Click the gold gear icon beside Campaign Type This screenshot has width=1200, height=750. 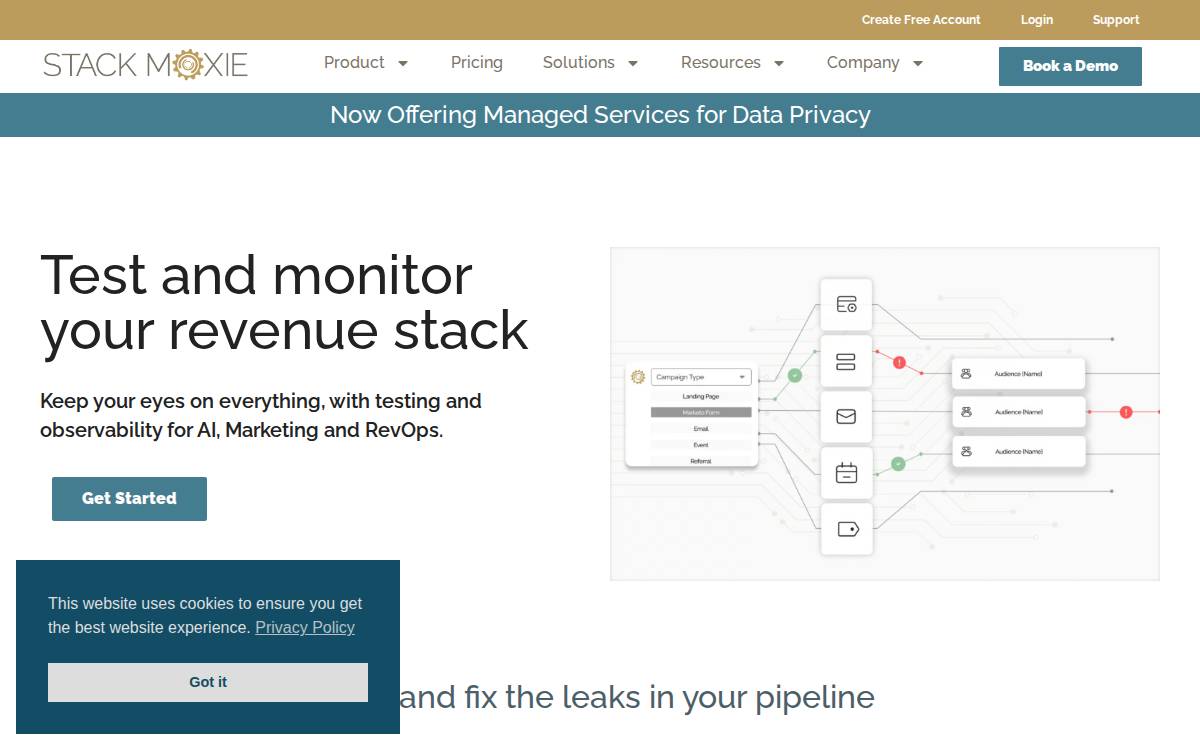[x=638, y=377]
